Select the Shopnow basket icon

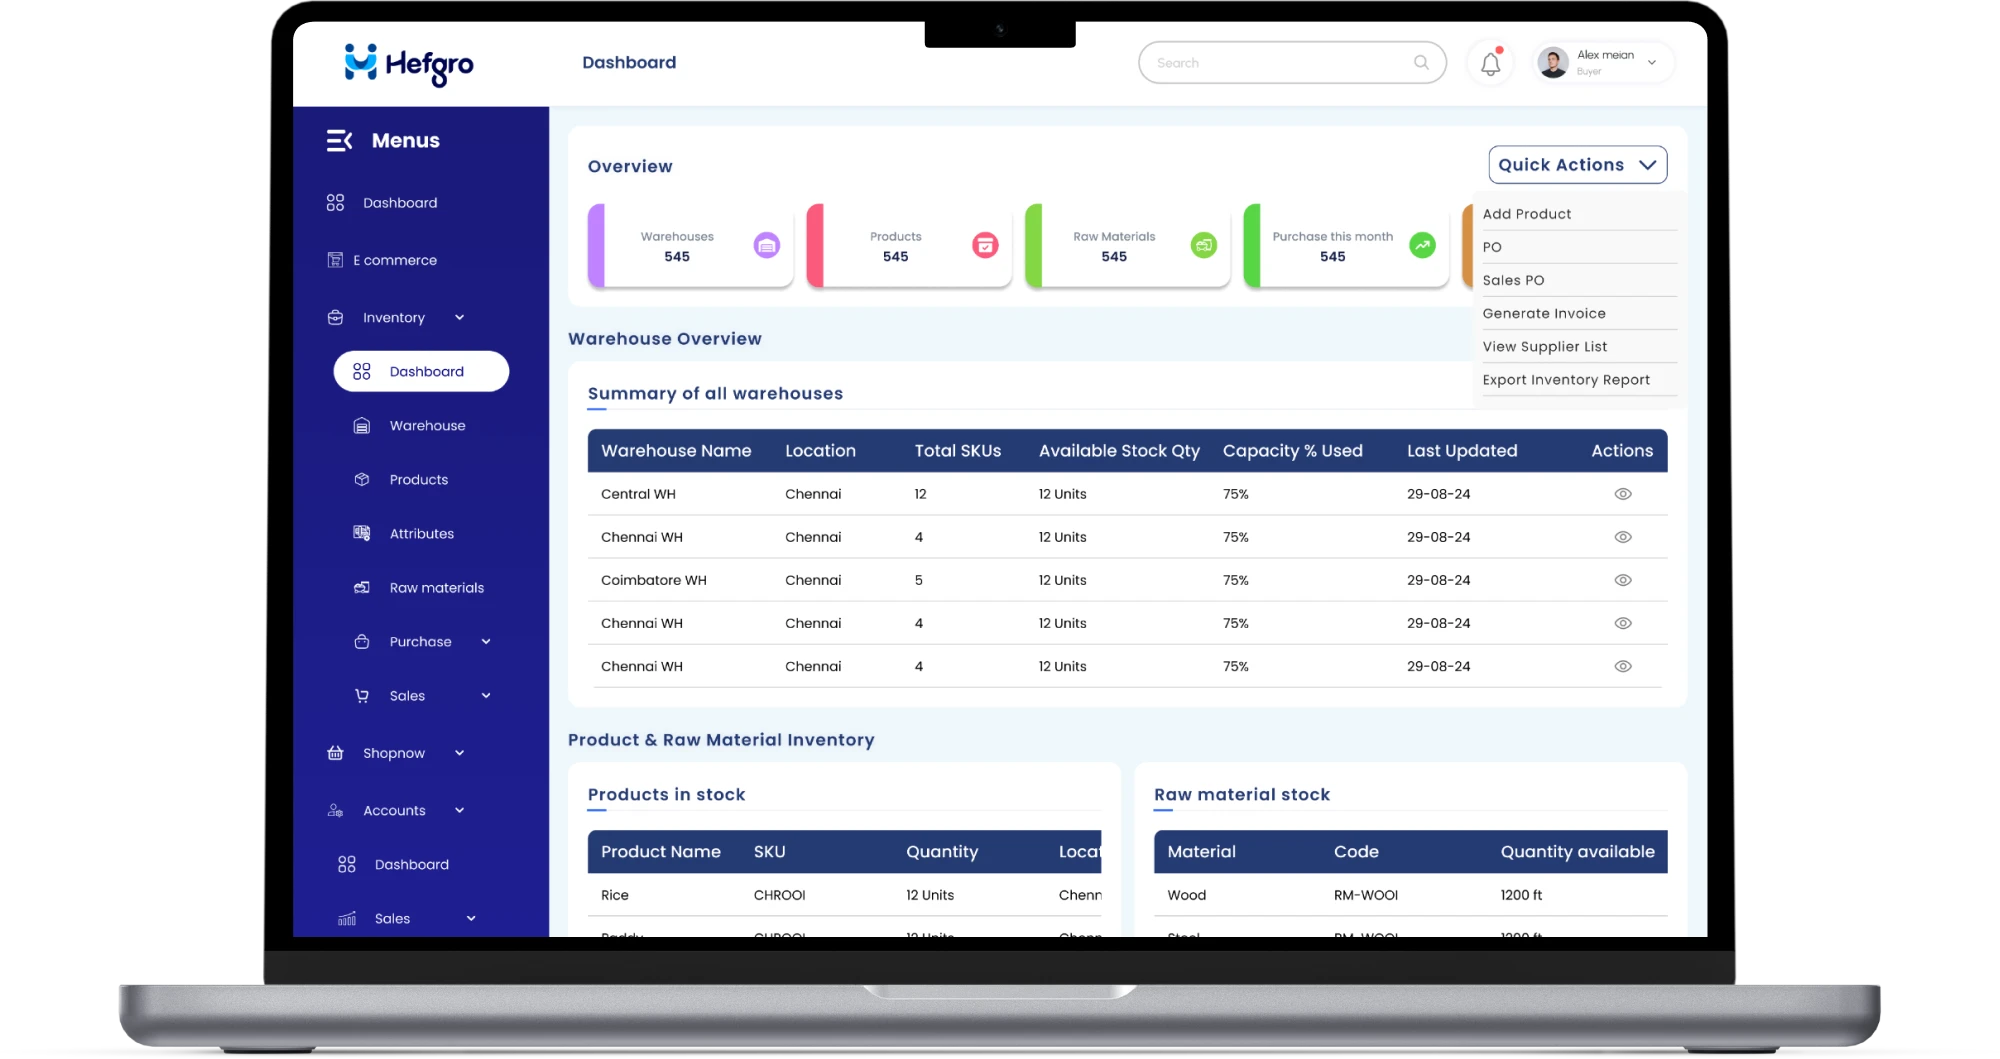pyautogui.click(x=335, y=752)
